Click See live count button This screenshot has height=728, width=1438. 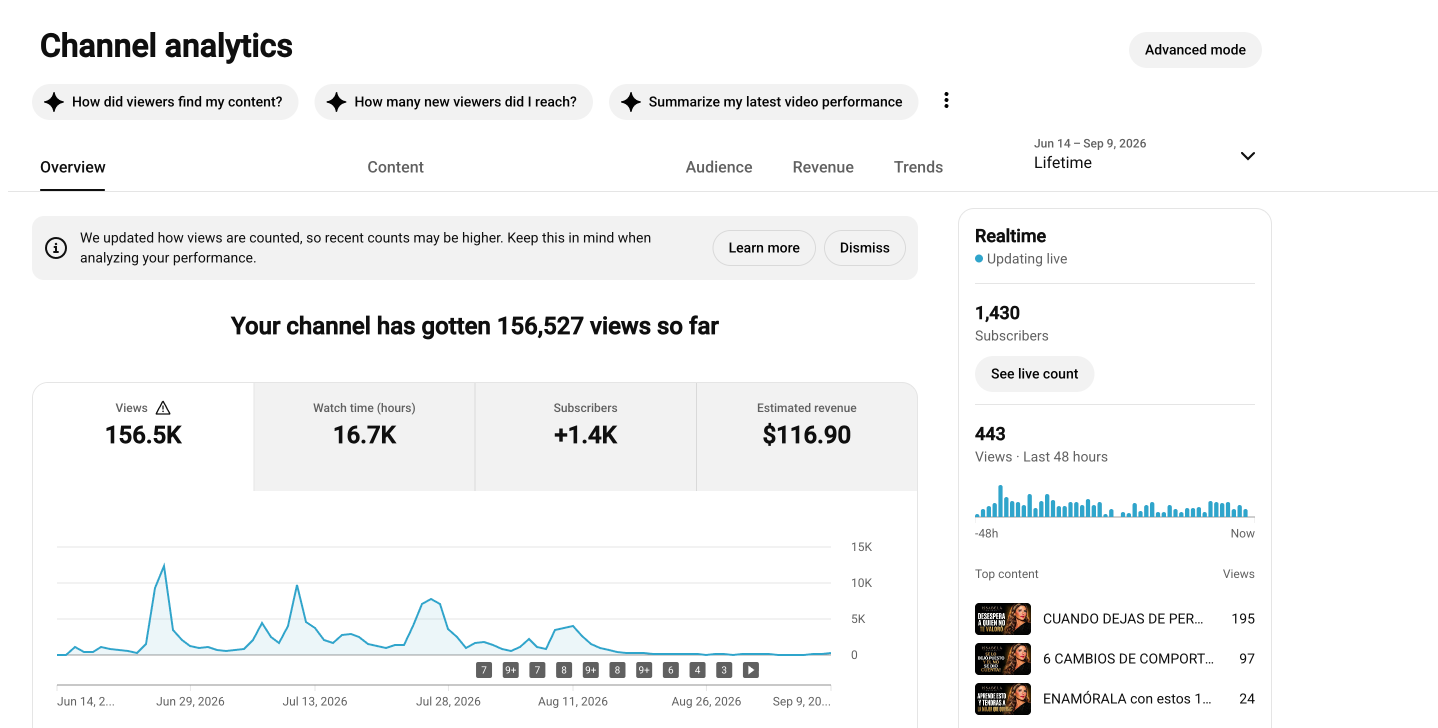click(1034, 374)
